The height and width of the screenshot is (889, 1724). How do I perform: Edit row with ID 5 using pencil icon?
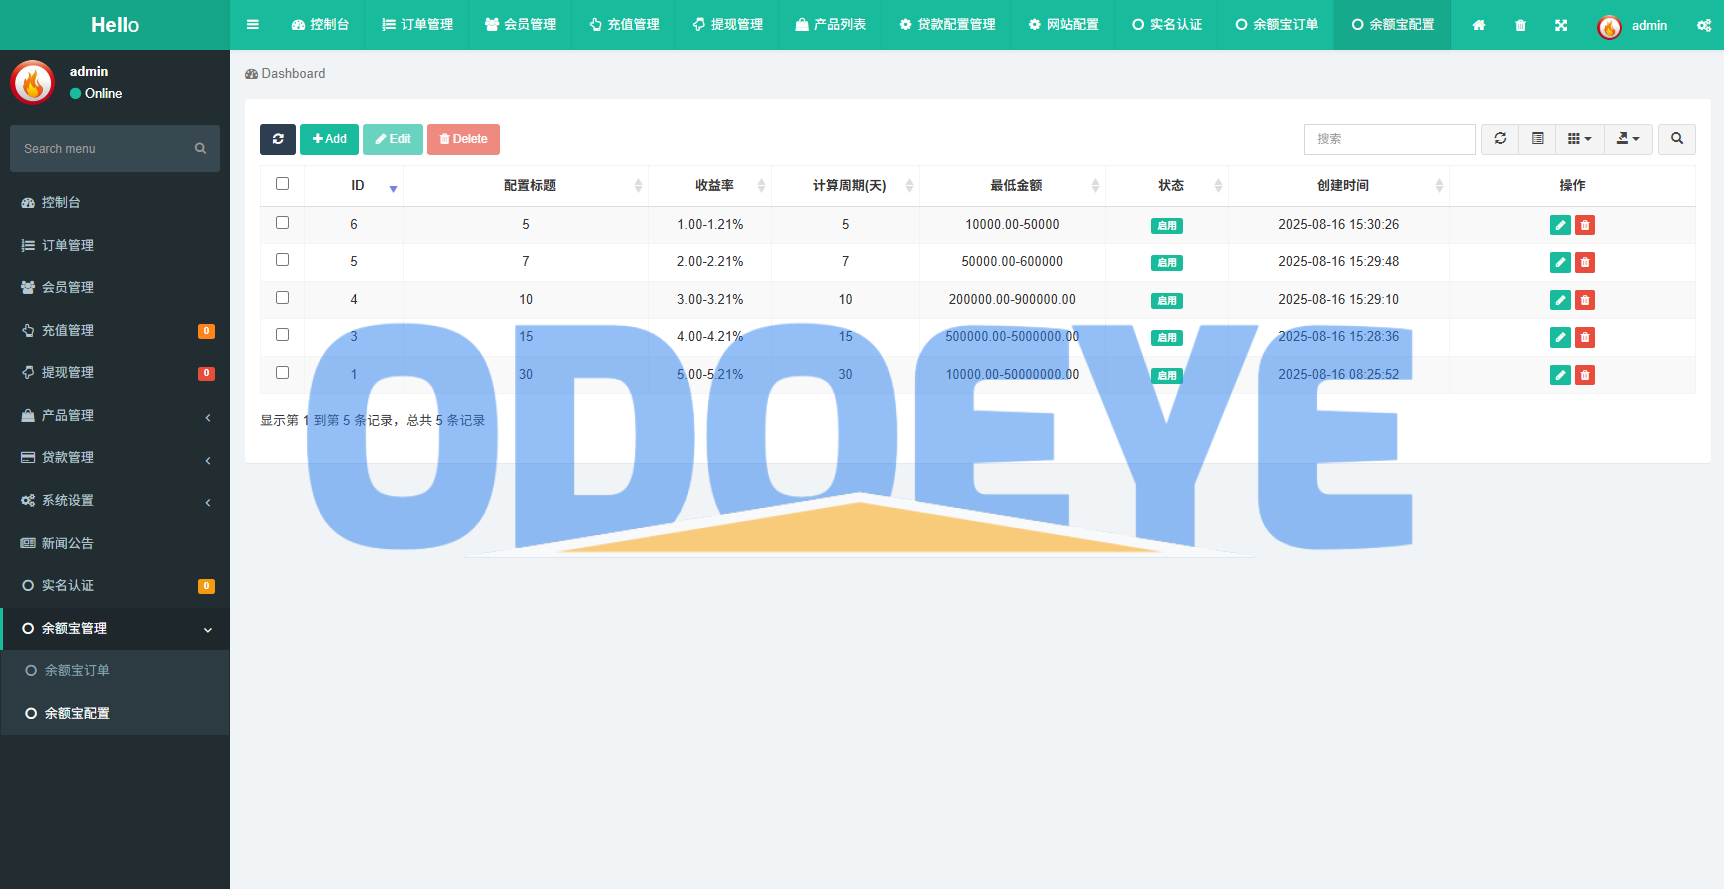1560,262
